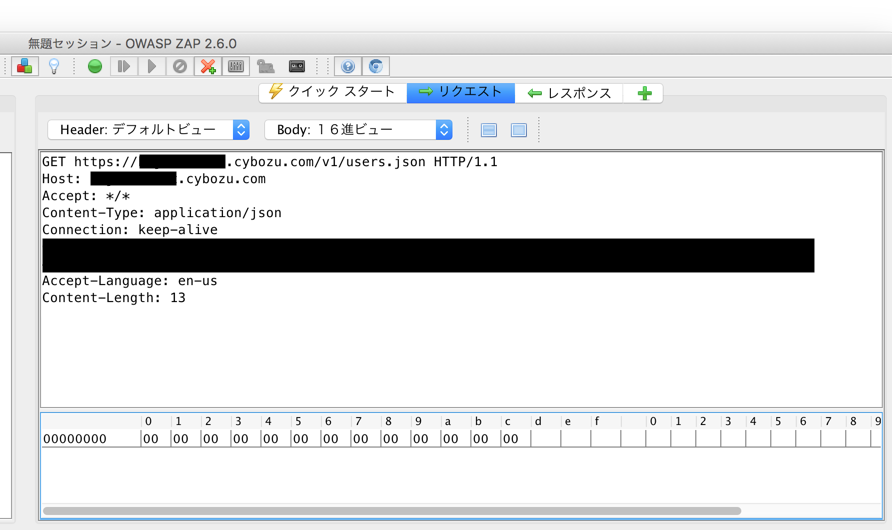This screenshot has height=530, width=892.
Task: Click the 00000000 offset row label
Action: (x=75, y=438)
